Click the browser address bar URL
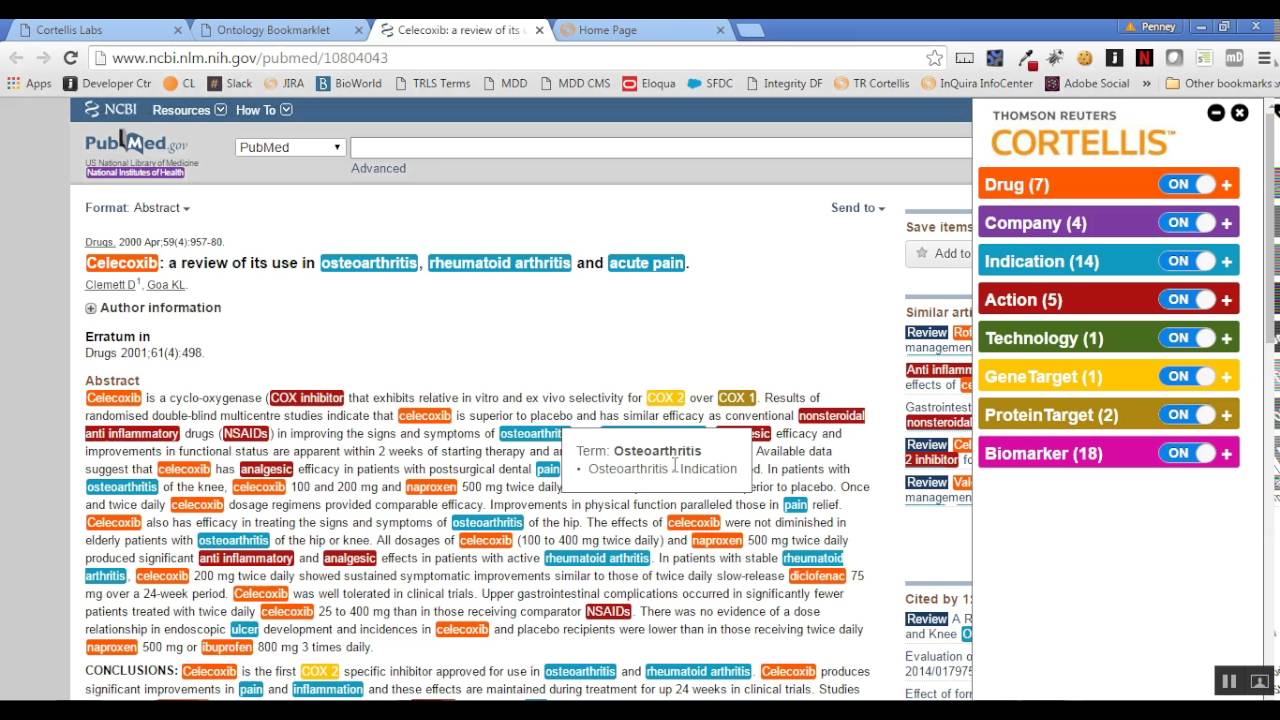This screenshot has height=720, width=1280. point(250,58)
